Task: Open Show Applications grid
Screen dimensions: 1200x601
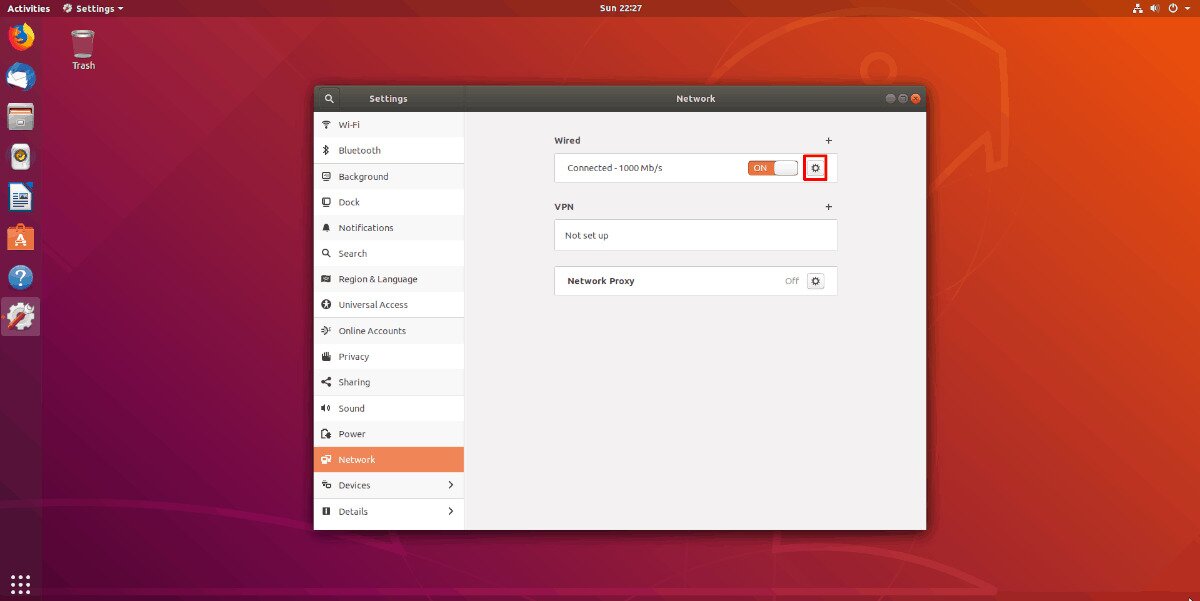Action: [21, 583]
